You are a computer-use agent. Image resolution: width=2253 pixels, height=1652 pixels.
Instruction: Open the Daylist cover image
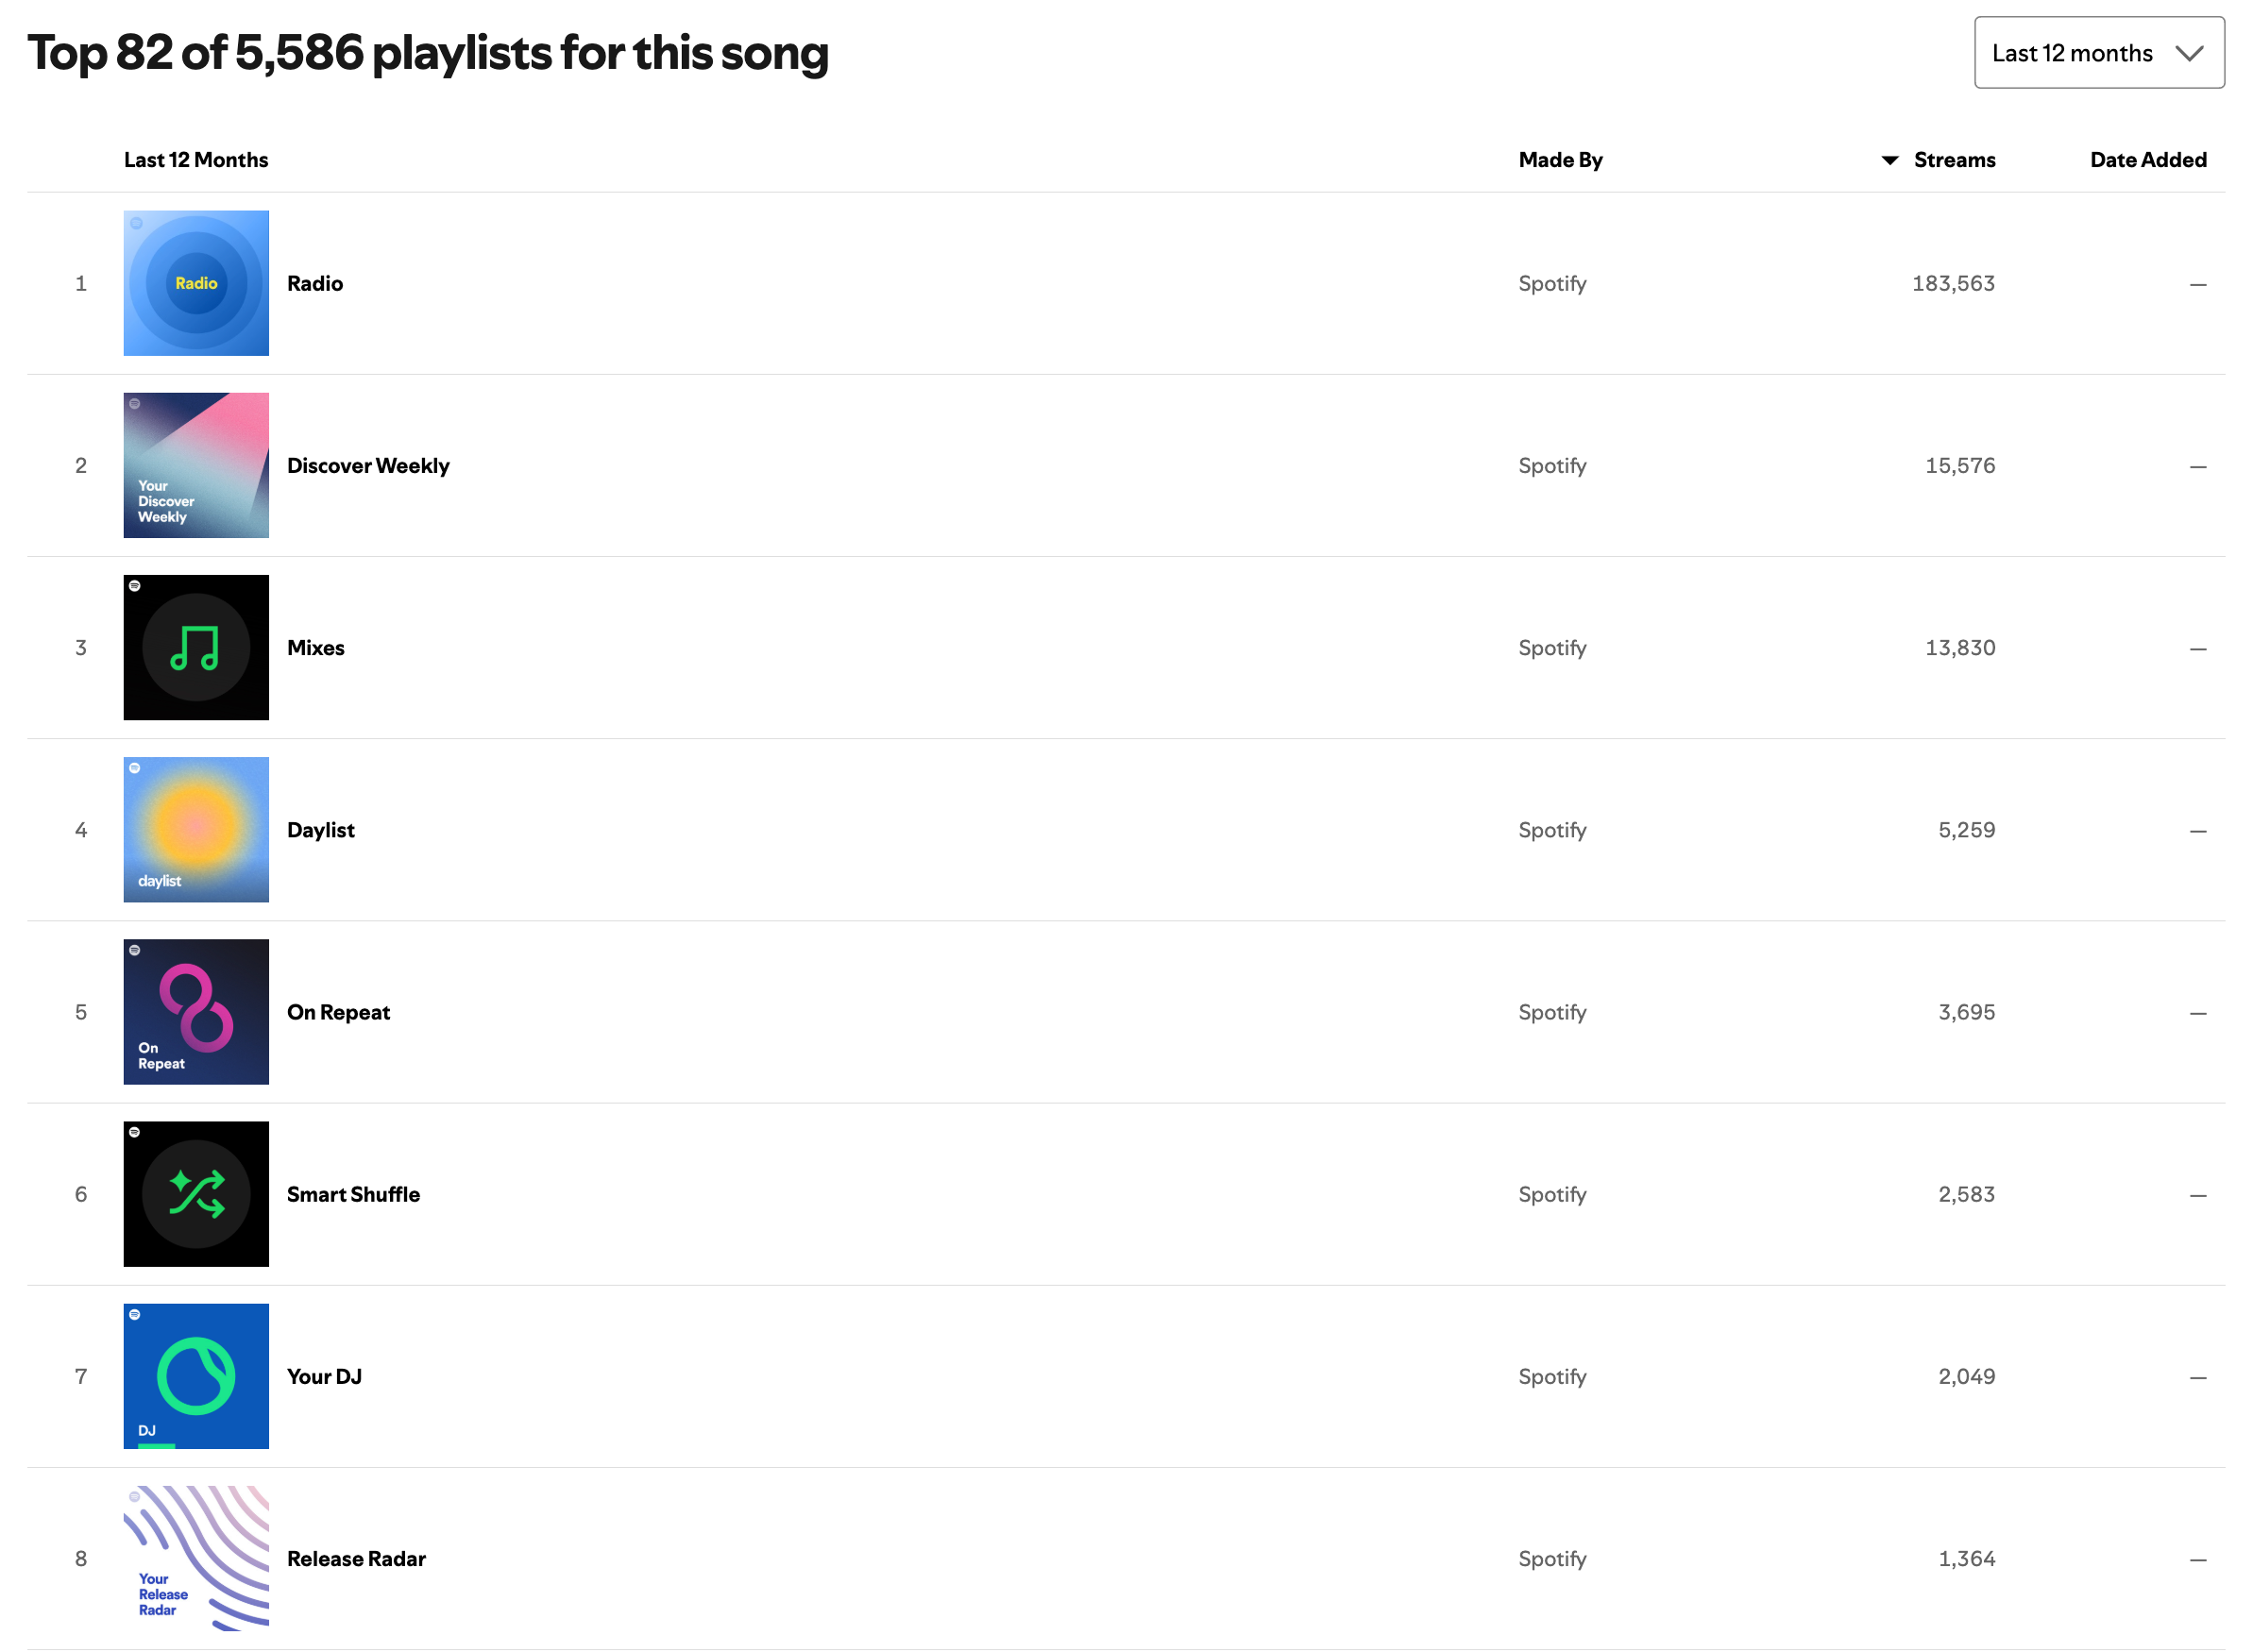pyautogui.click(x=196, y=829)
